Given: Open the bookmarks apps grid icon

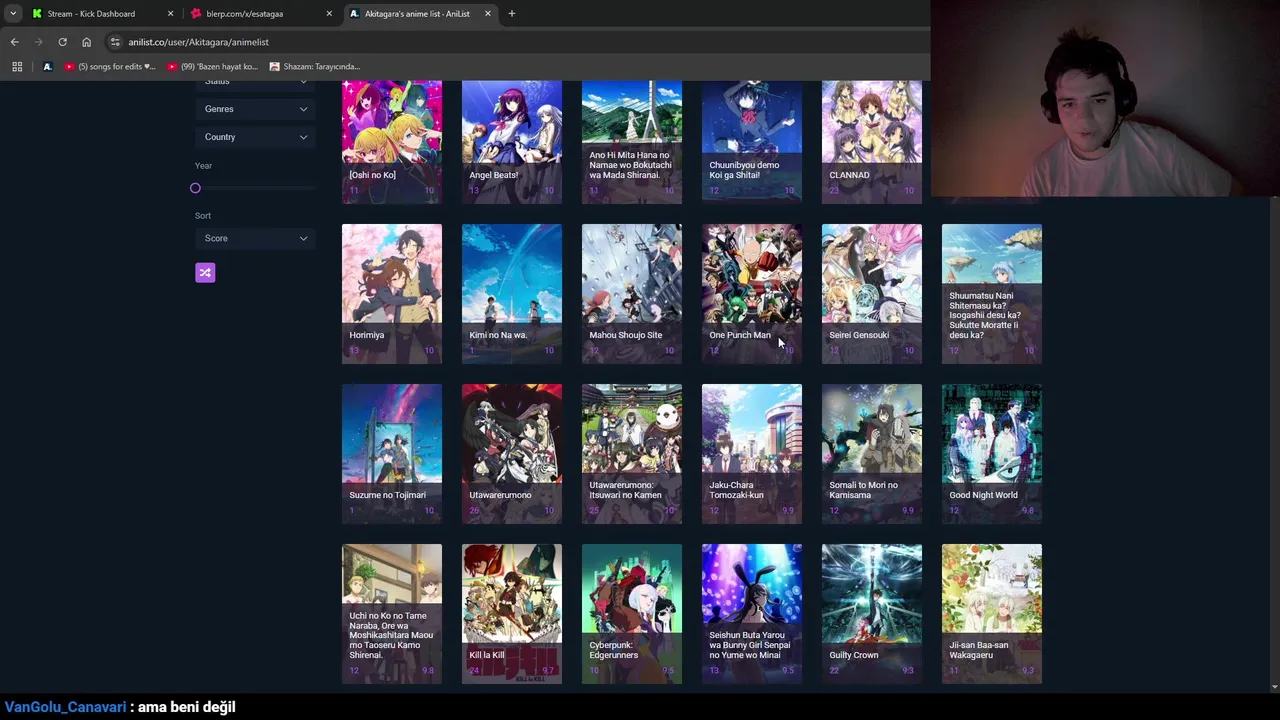Looking at the screenshot, I should [17, 67].
